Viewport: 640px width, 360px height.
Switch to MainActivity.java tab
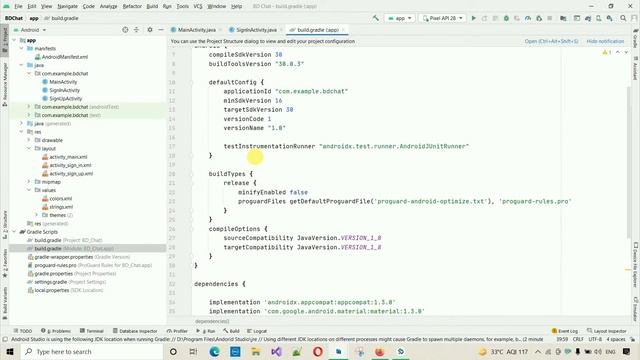(196, 30)
